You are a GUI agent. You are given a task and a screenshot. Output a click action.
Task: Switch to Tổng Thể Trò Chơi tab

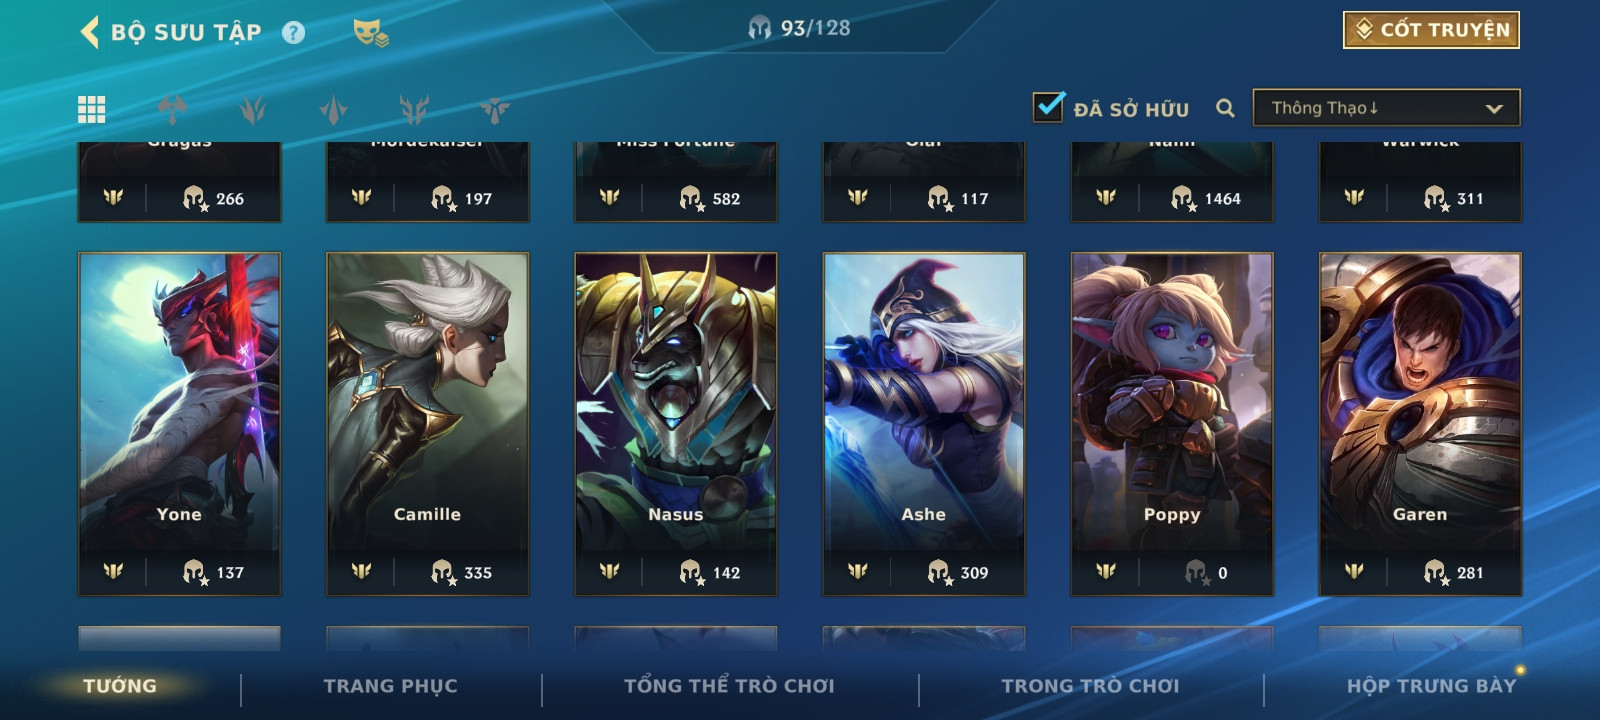[729, 686]
